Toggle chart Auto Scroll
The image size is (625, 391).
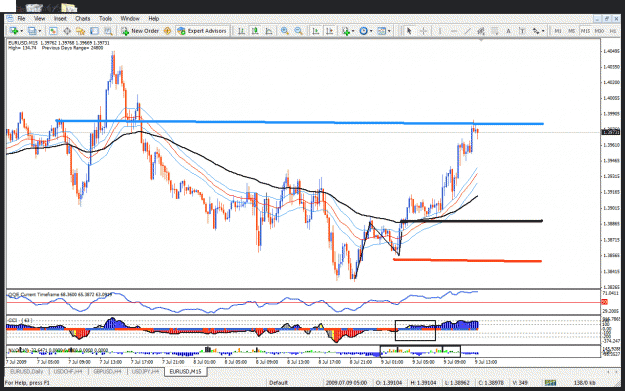(x=316, y=31)
